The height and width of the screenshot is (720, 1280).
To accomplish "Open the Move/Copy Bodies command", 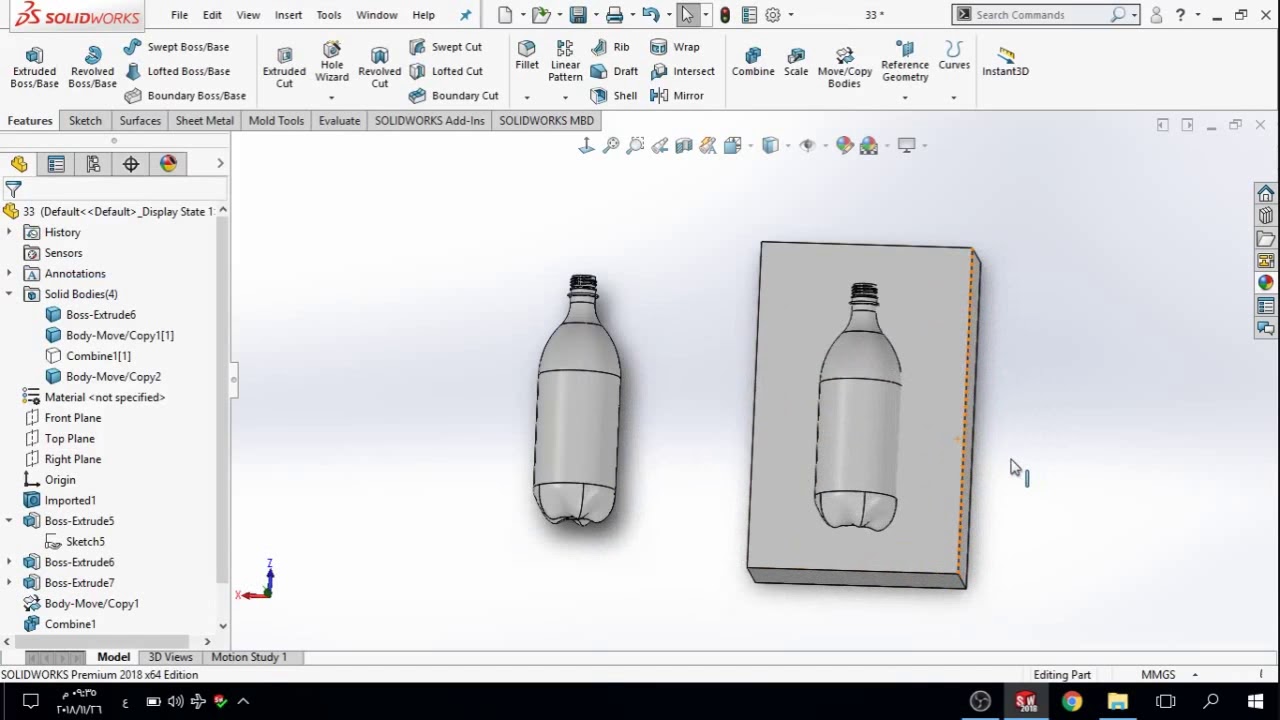I will tap(845, 67).
